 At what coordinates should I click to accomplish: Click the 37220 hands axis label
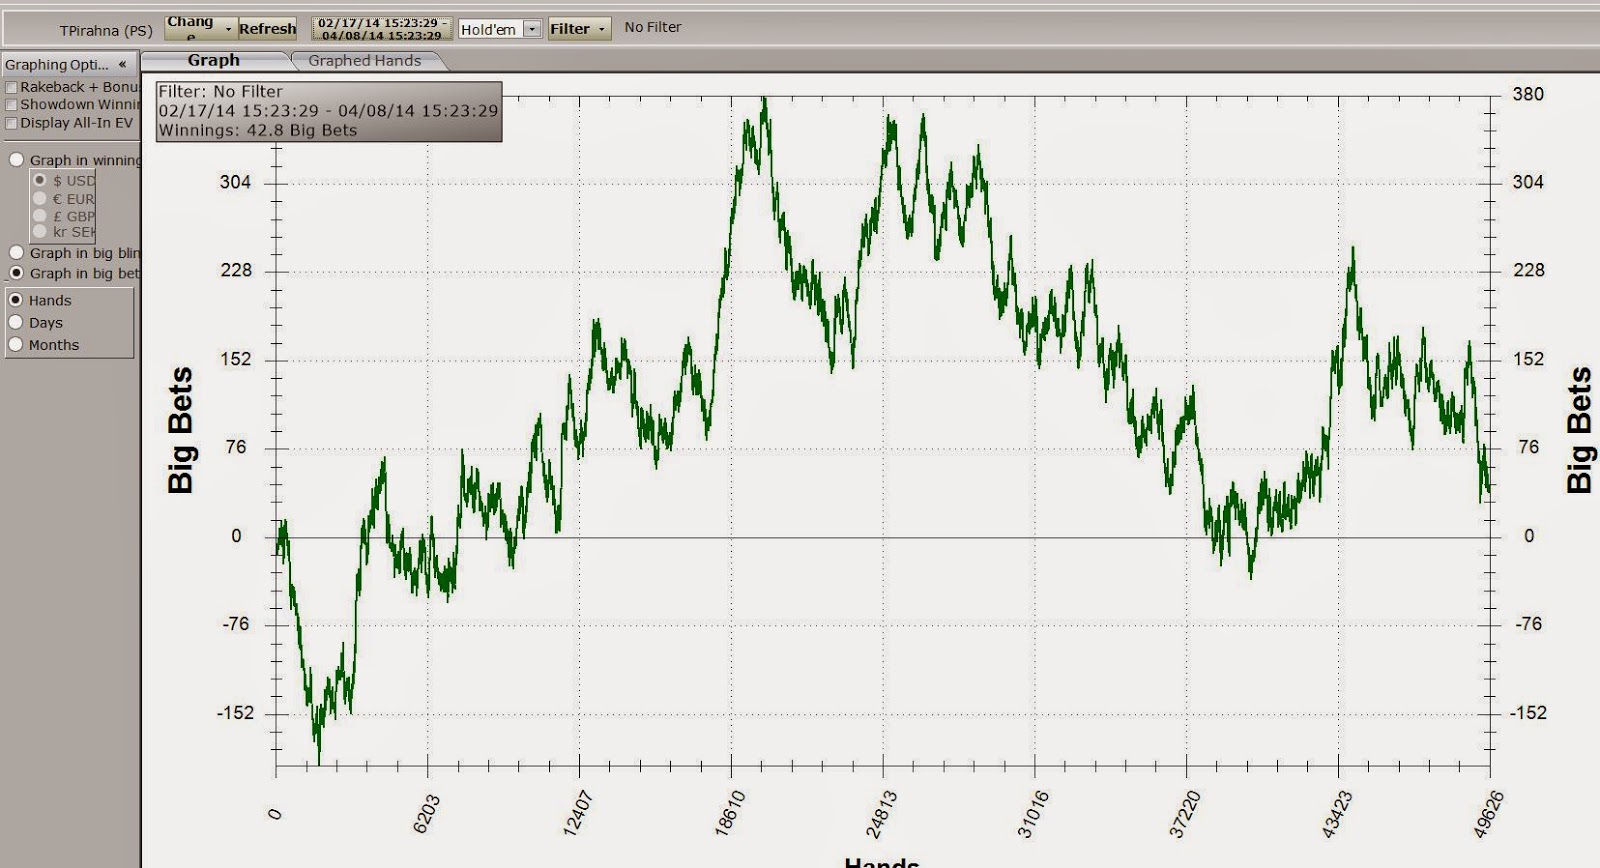tap(1185, 814)
